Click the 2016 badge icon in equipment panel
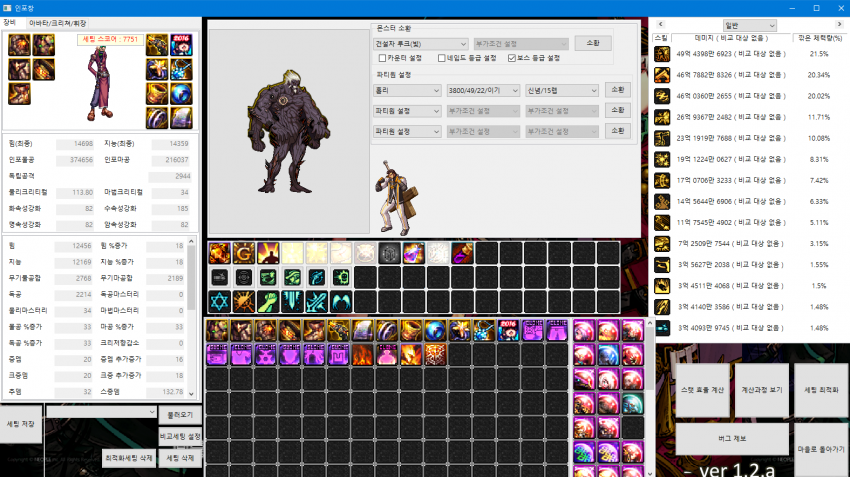 pos(182,45)
